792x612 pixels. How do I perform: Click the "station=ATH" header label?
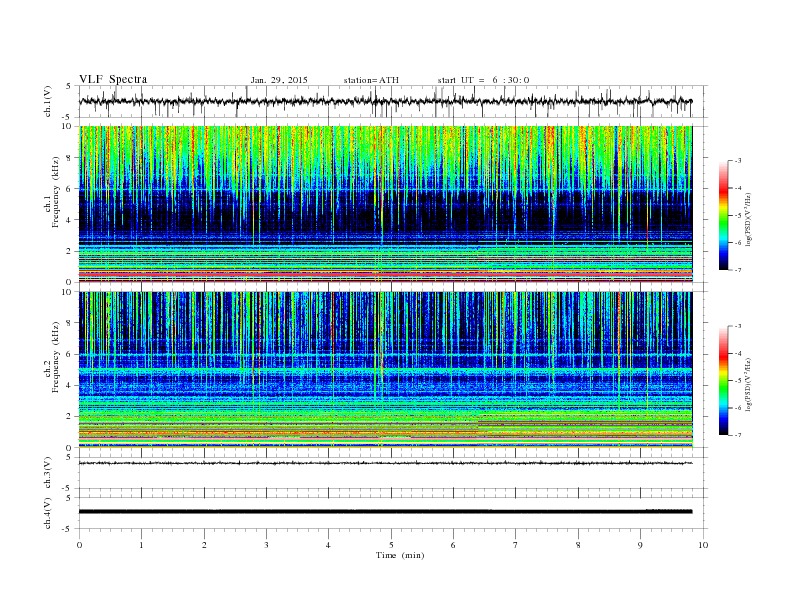(371, 80)
